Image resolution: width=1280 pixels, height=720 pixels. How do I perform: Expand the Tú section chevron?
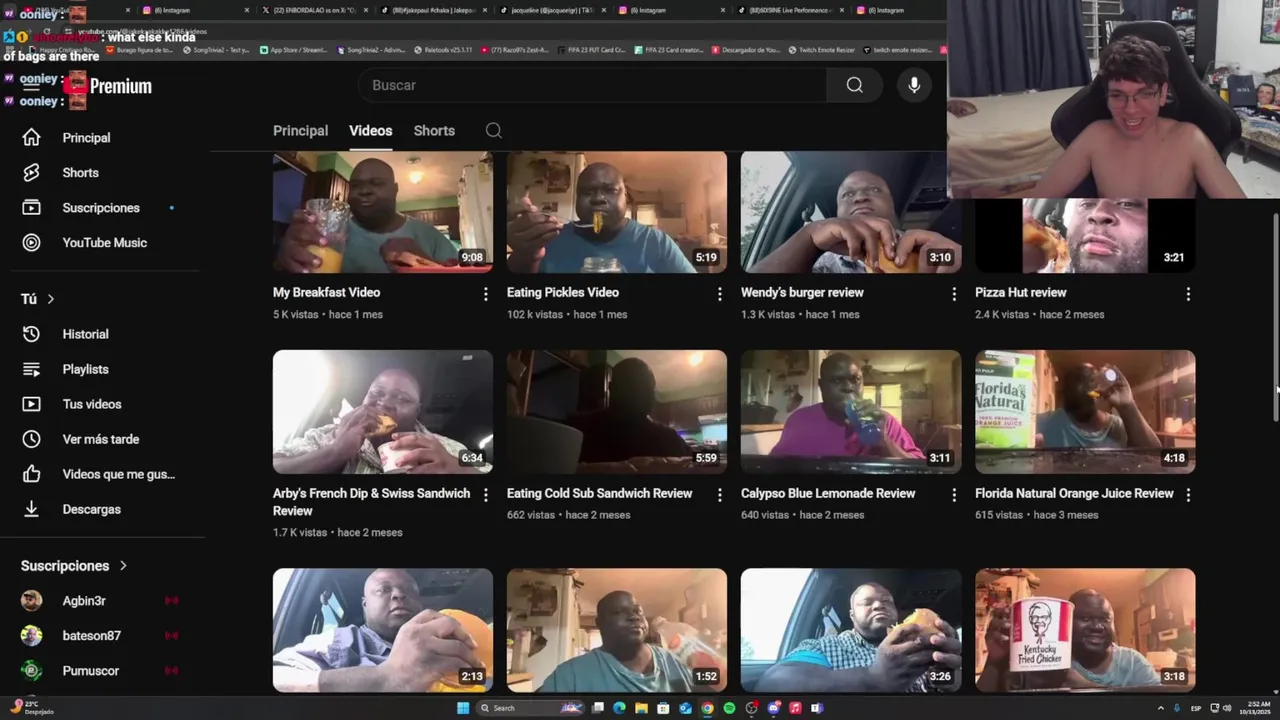(50, 299)
